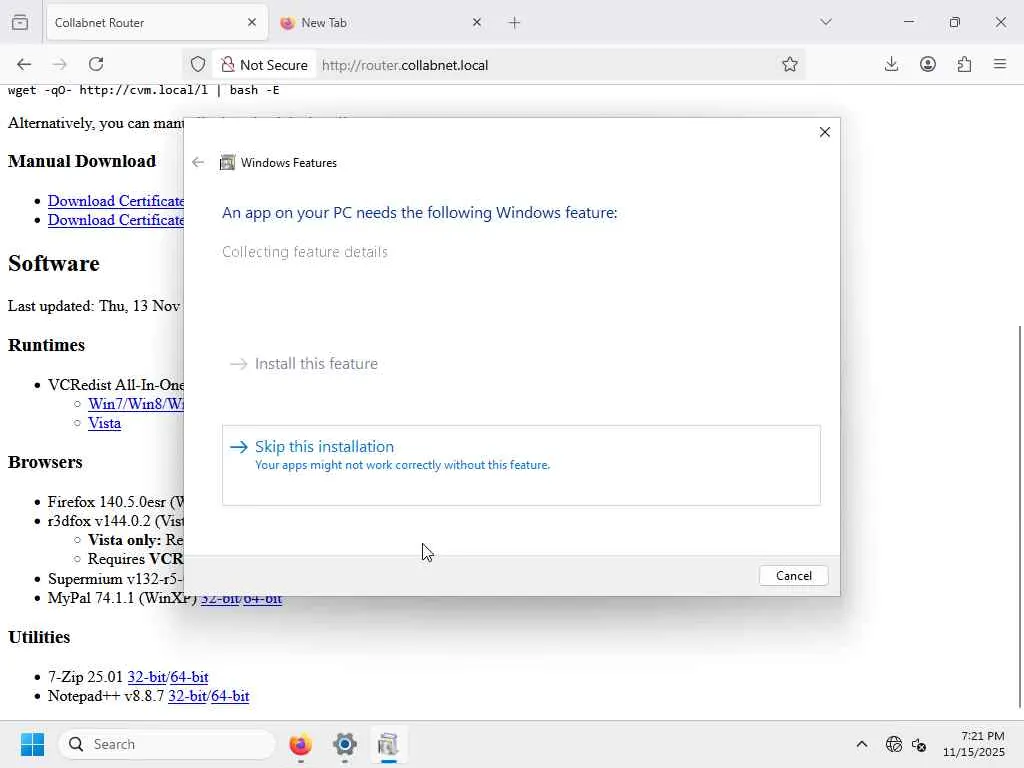The width and height of the screenshot is (1024, 768).
Task: Open the clock and date 7:21 PM
Action: [974, 744]
